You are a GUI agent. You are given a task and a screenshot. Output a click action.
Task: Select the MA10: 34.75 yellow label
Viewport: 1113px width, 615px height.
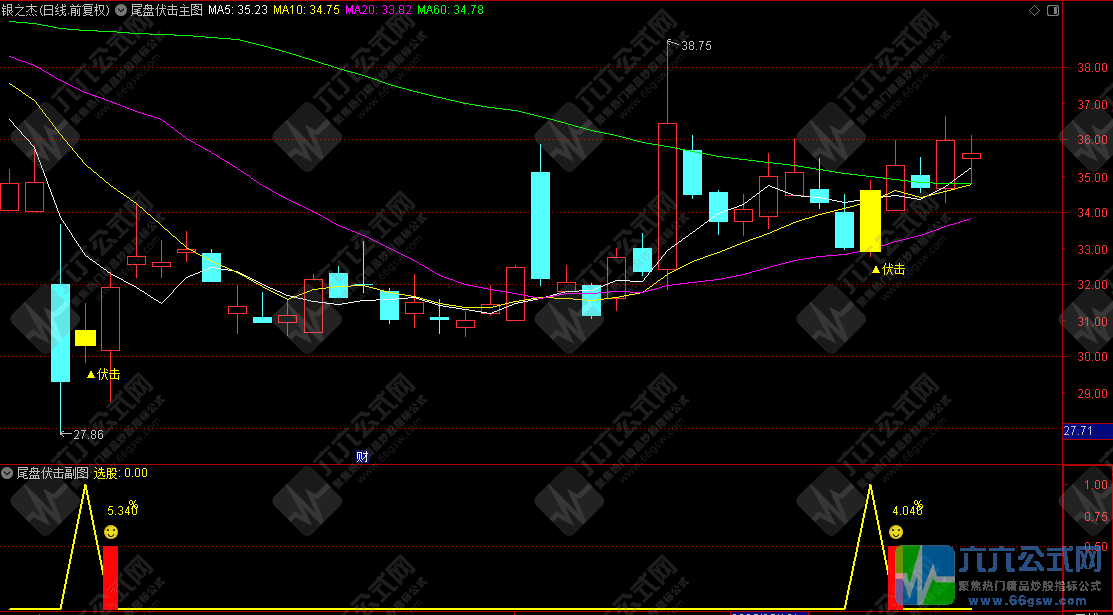[305, 9]
